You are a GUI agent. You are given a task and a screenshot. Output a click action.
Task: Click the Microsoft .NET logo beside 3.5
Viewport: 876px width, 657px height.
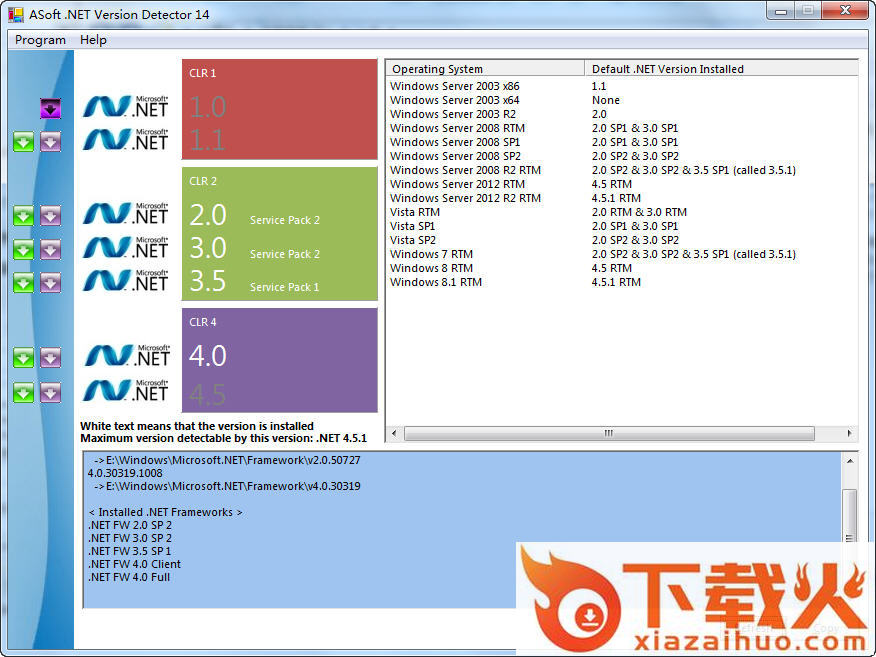(125, 280)
